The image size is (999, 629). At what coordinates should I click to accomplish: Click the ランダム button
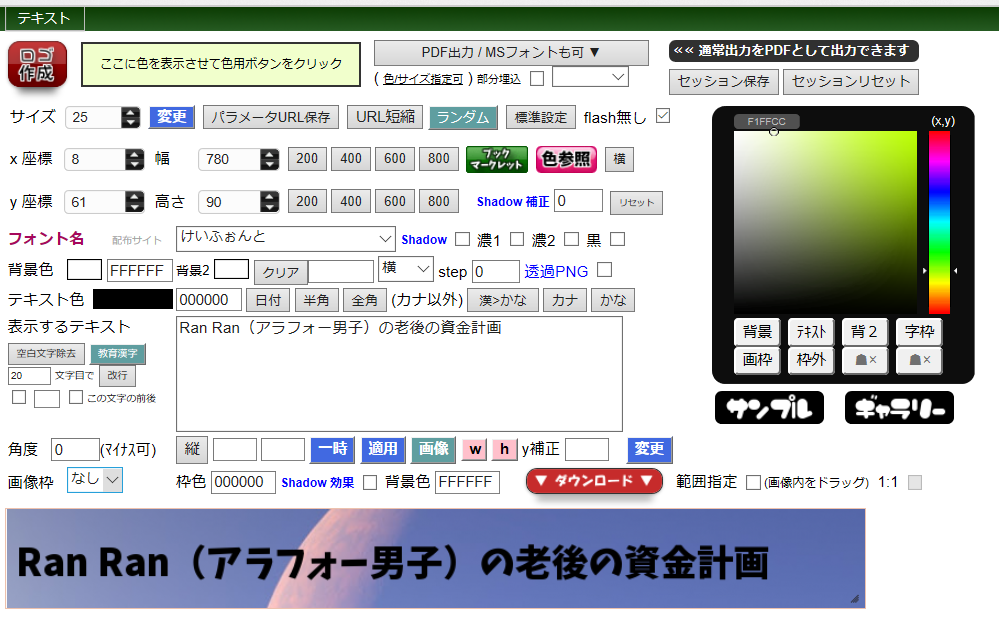[463, 117]
